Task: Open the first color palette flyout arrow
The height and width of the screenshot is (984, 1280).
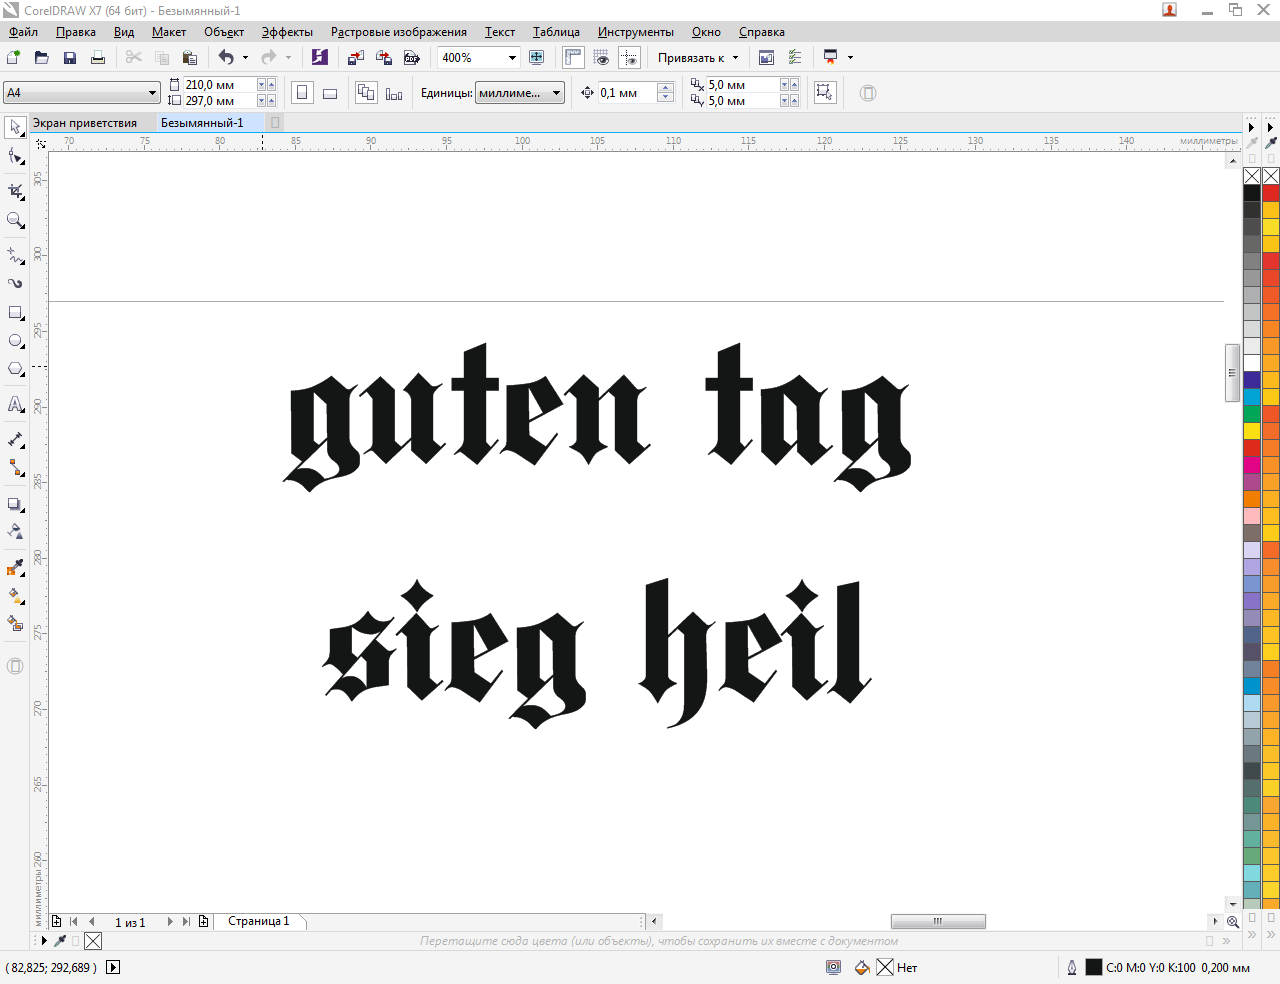Action: pos(1252,127)
